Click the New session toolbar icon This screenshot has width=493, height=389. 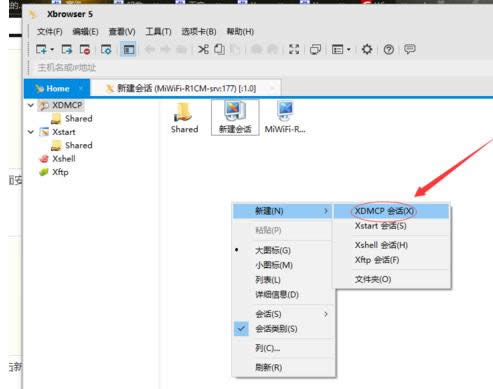[x=42, y=50]
